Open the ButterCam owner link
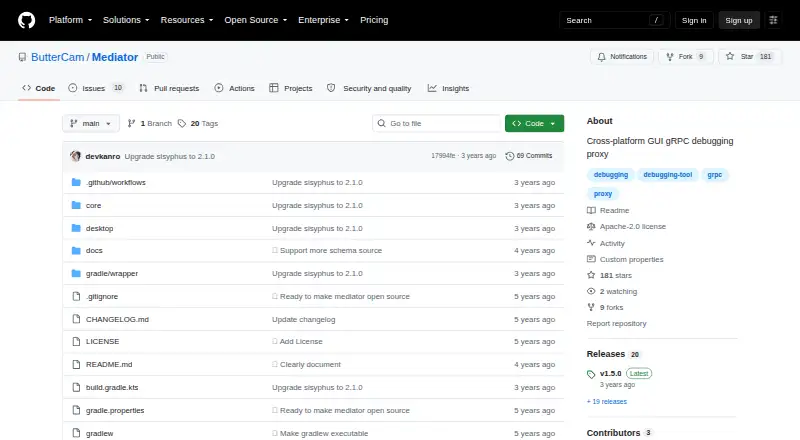 (58, 57)
